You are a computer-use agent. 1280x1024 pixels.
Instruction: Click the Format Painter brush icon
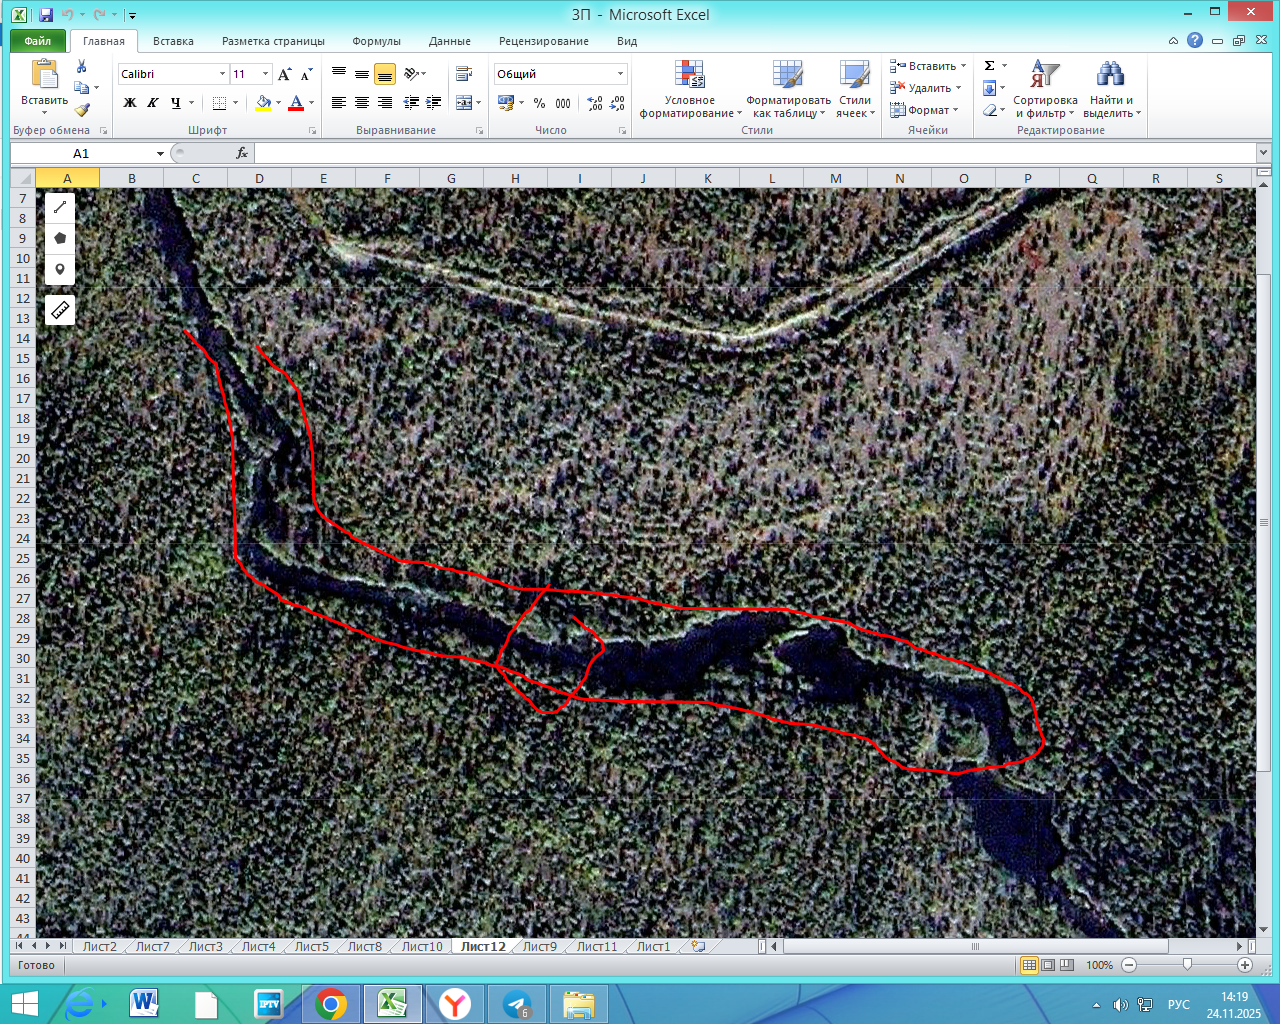tap(82, 110)
